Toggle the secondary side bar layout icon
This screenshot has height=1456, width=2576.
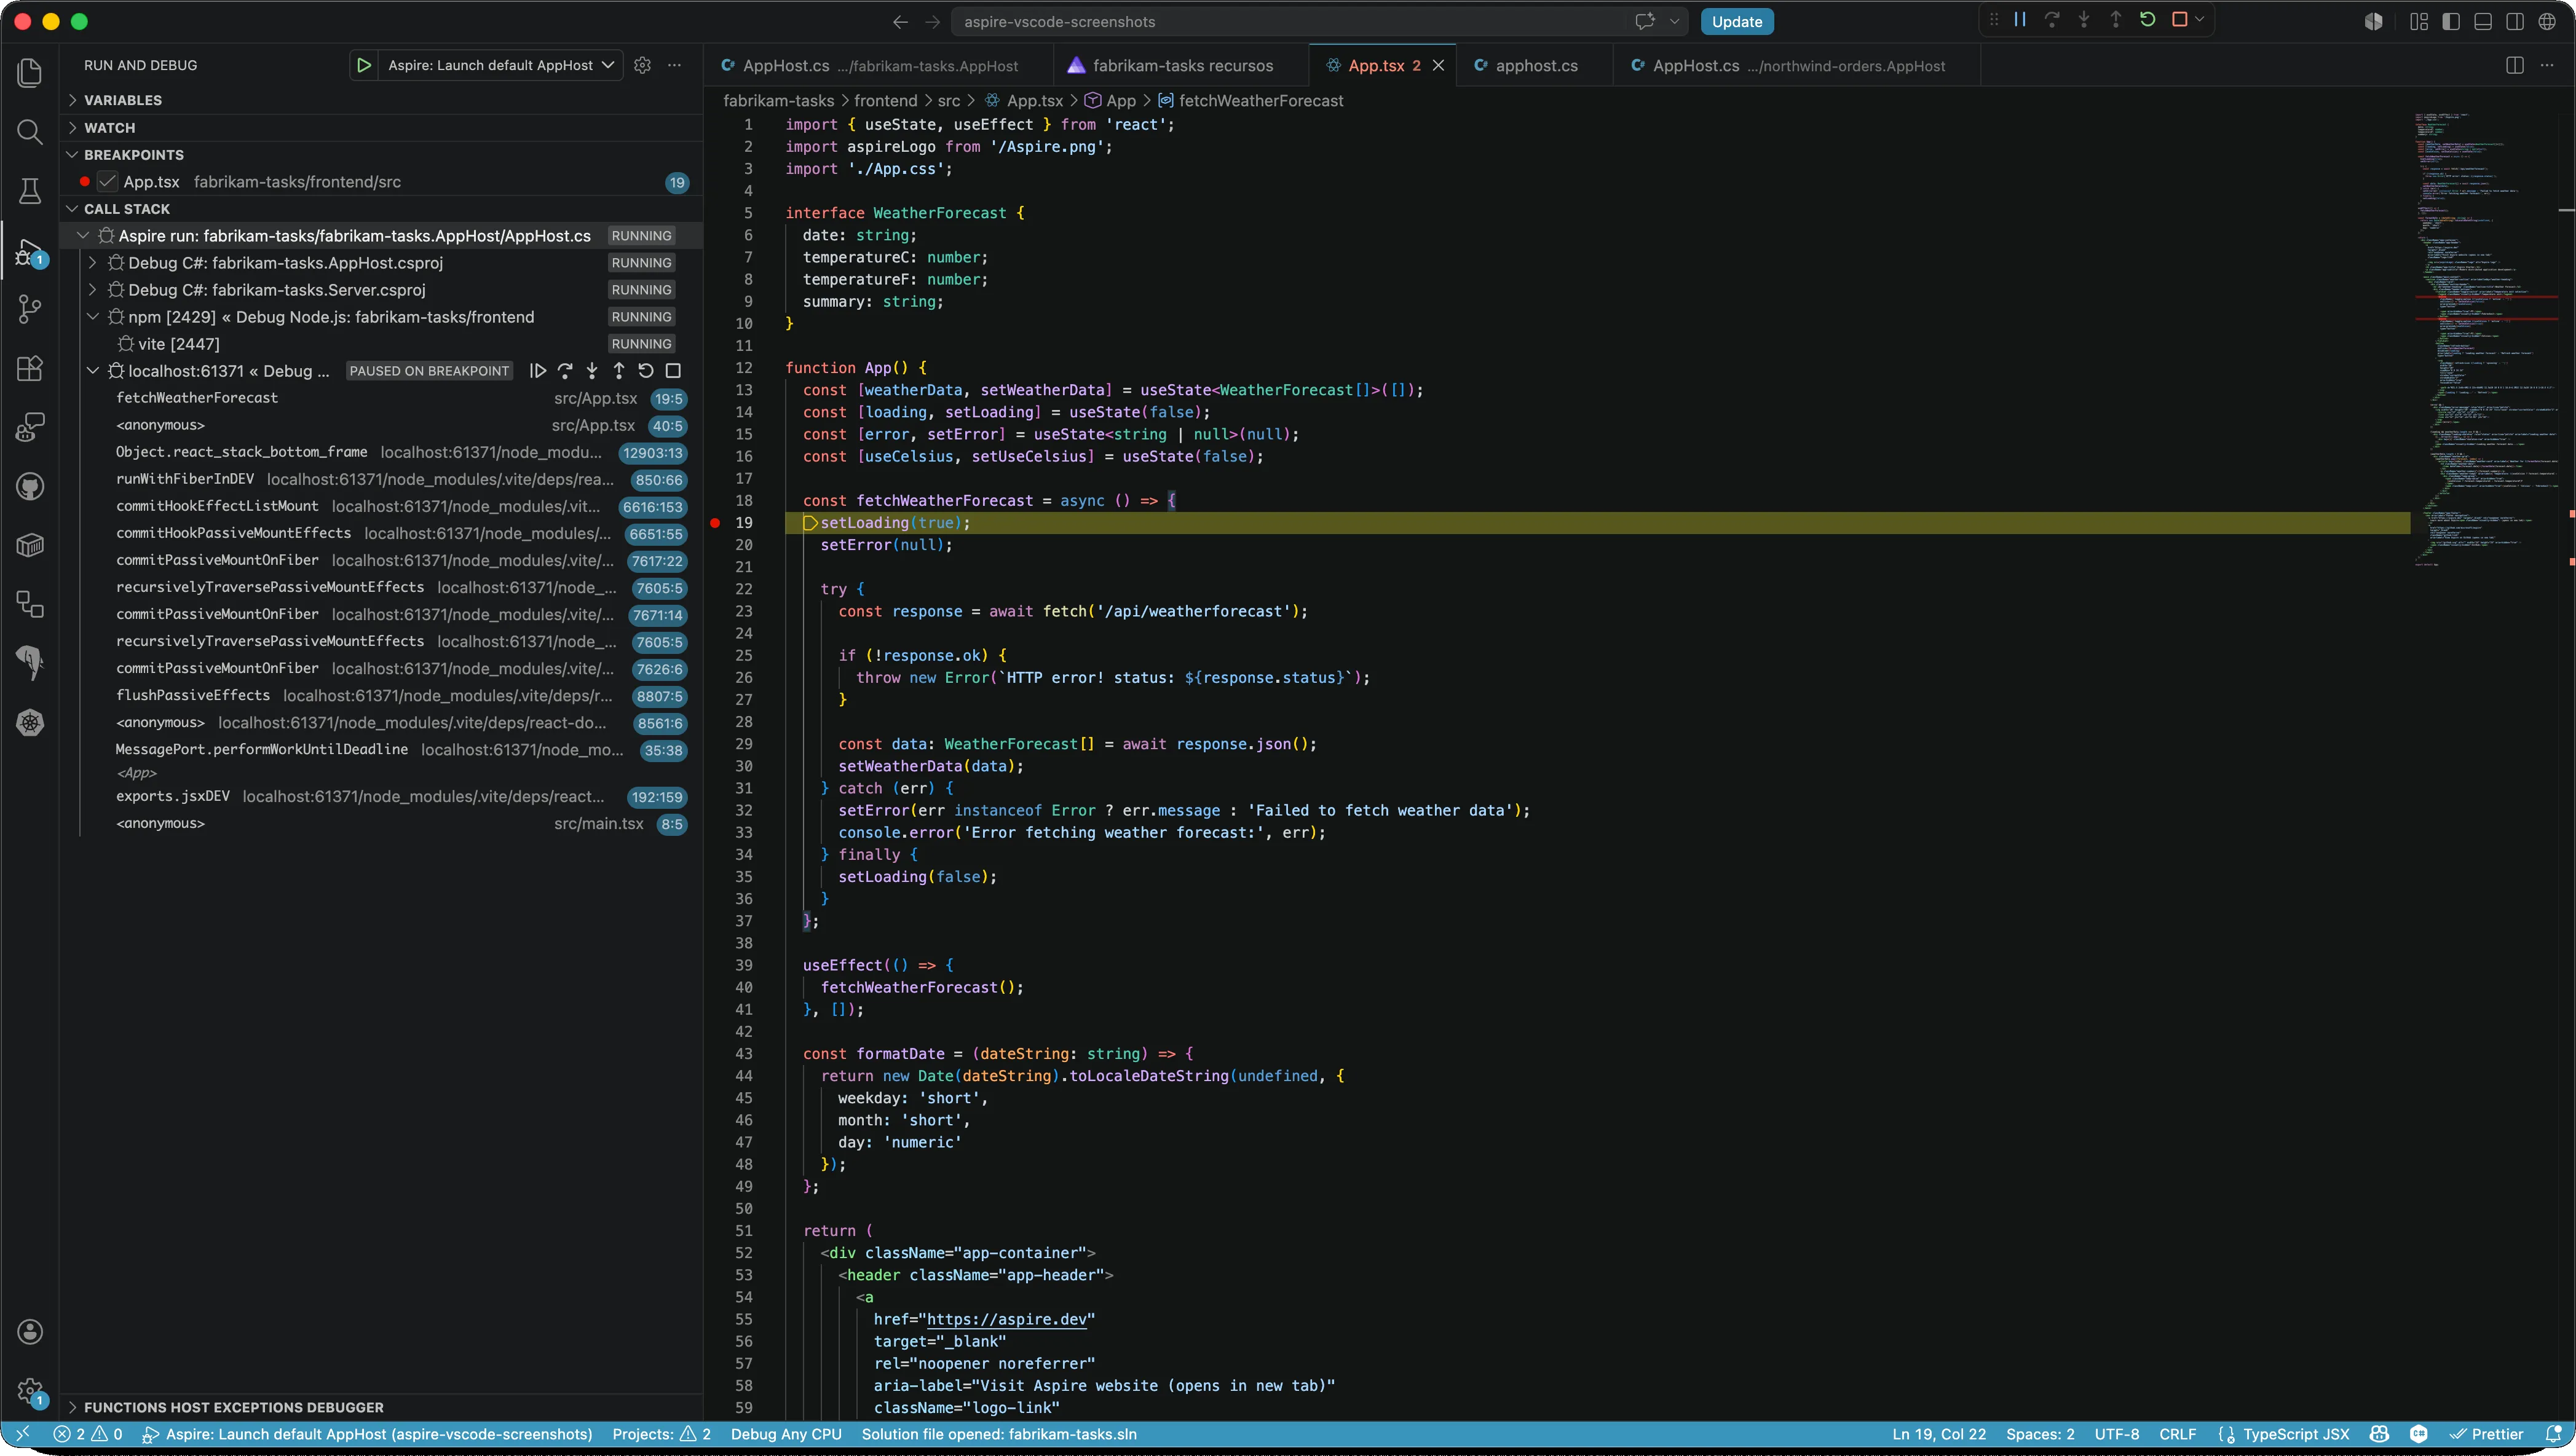tap(2515, 22)
